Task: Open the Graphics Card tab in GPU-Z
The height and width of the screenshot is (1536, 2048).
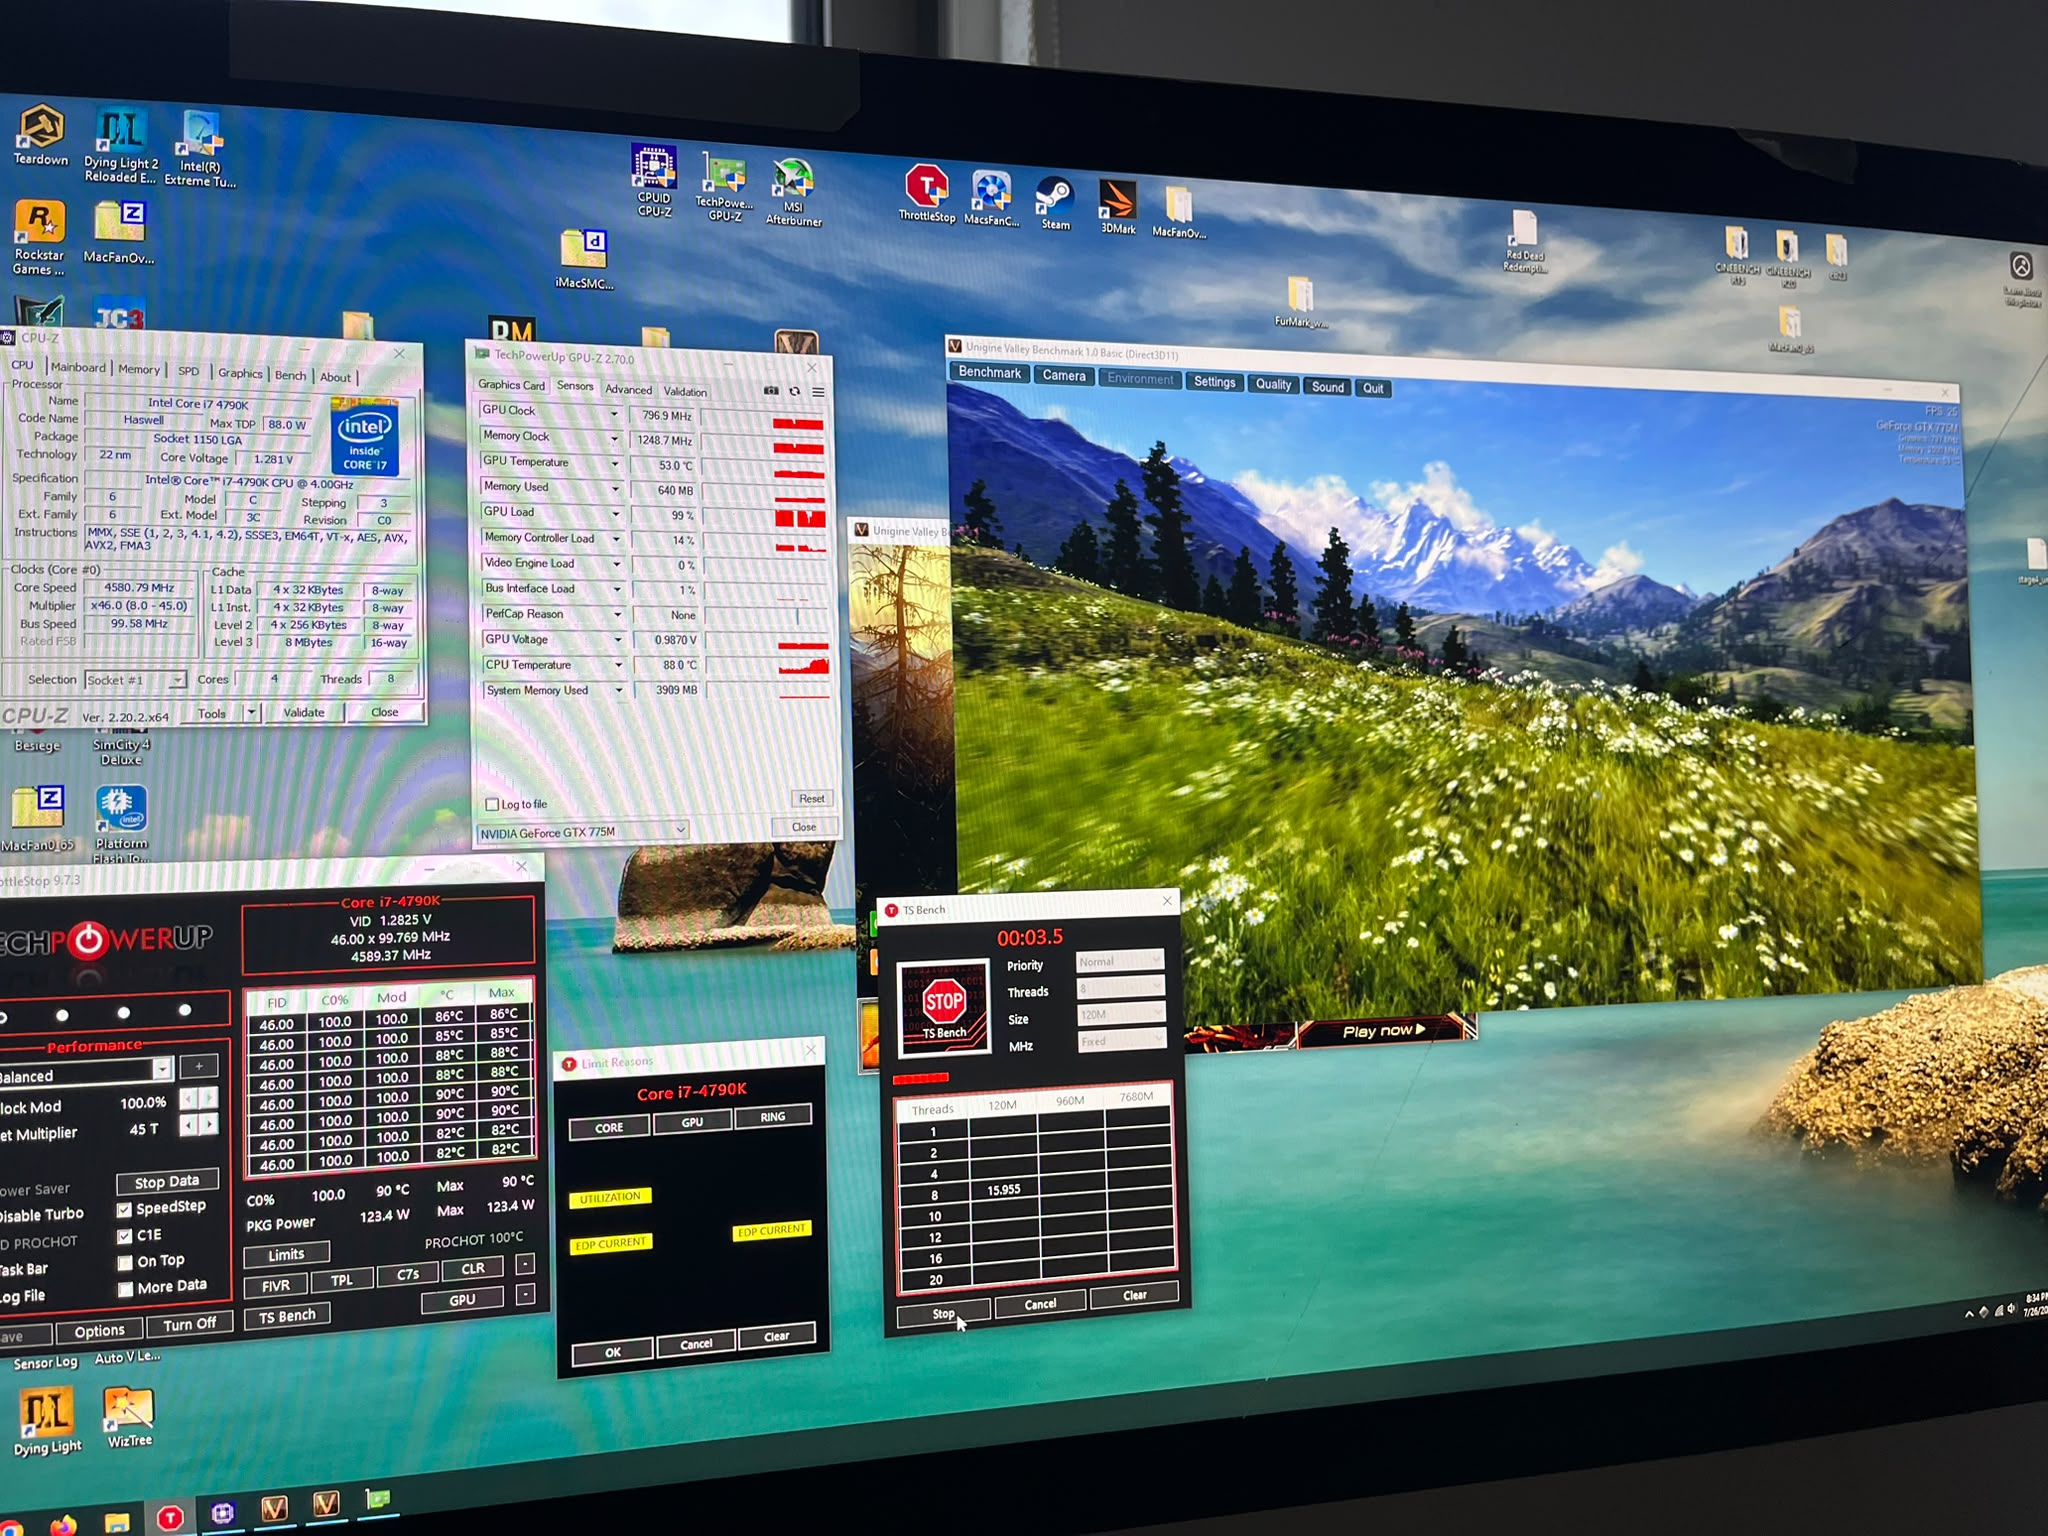Action: (x=511, y=385)
